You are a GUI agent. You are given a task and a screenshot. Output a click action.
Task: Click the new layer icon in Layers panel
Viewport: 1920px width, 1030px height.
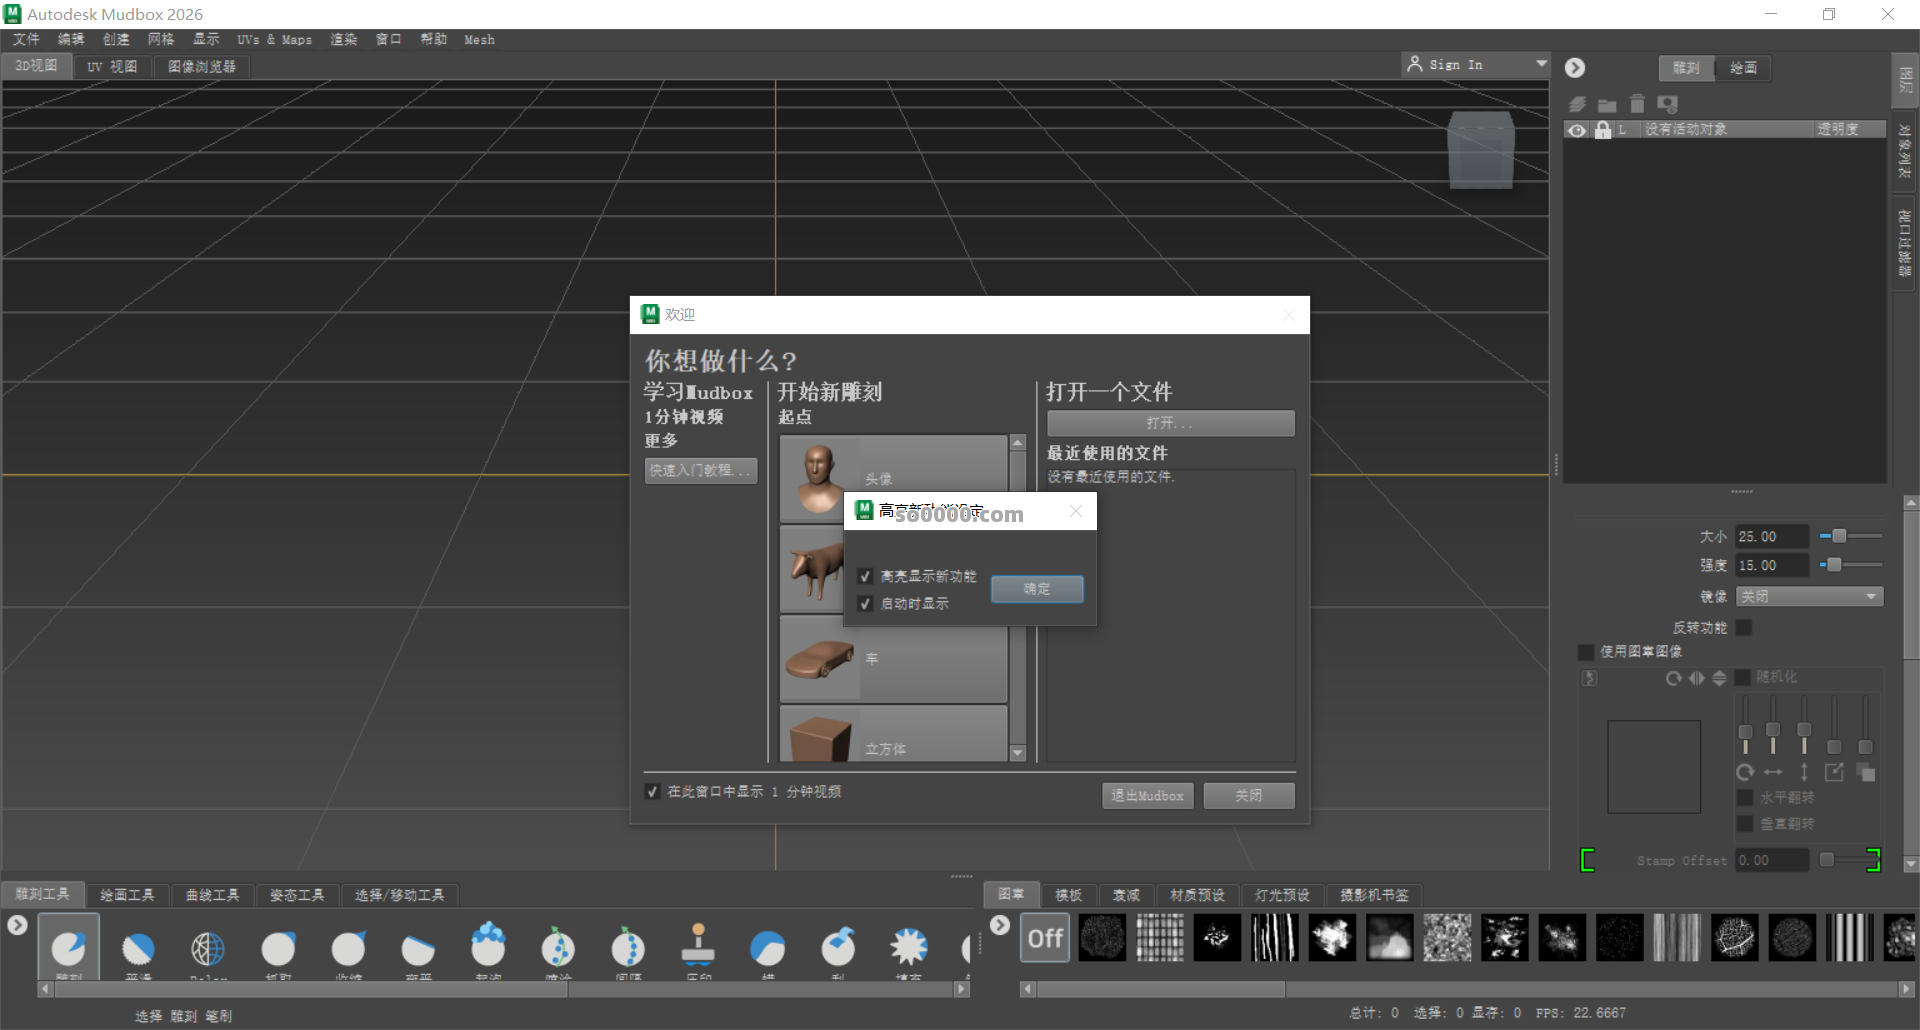click(x=1577, y=104)
